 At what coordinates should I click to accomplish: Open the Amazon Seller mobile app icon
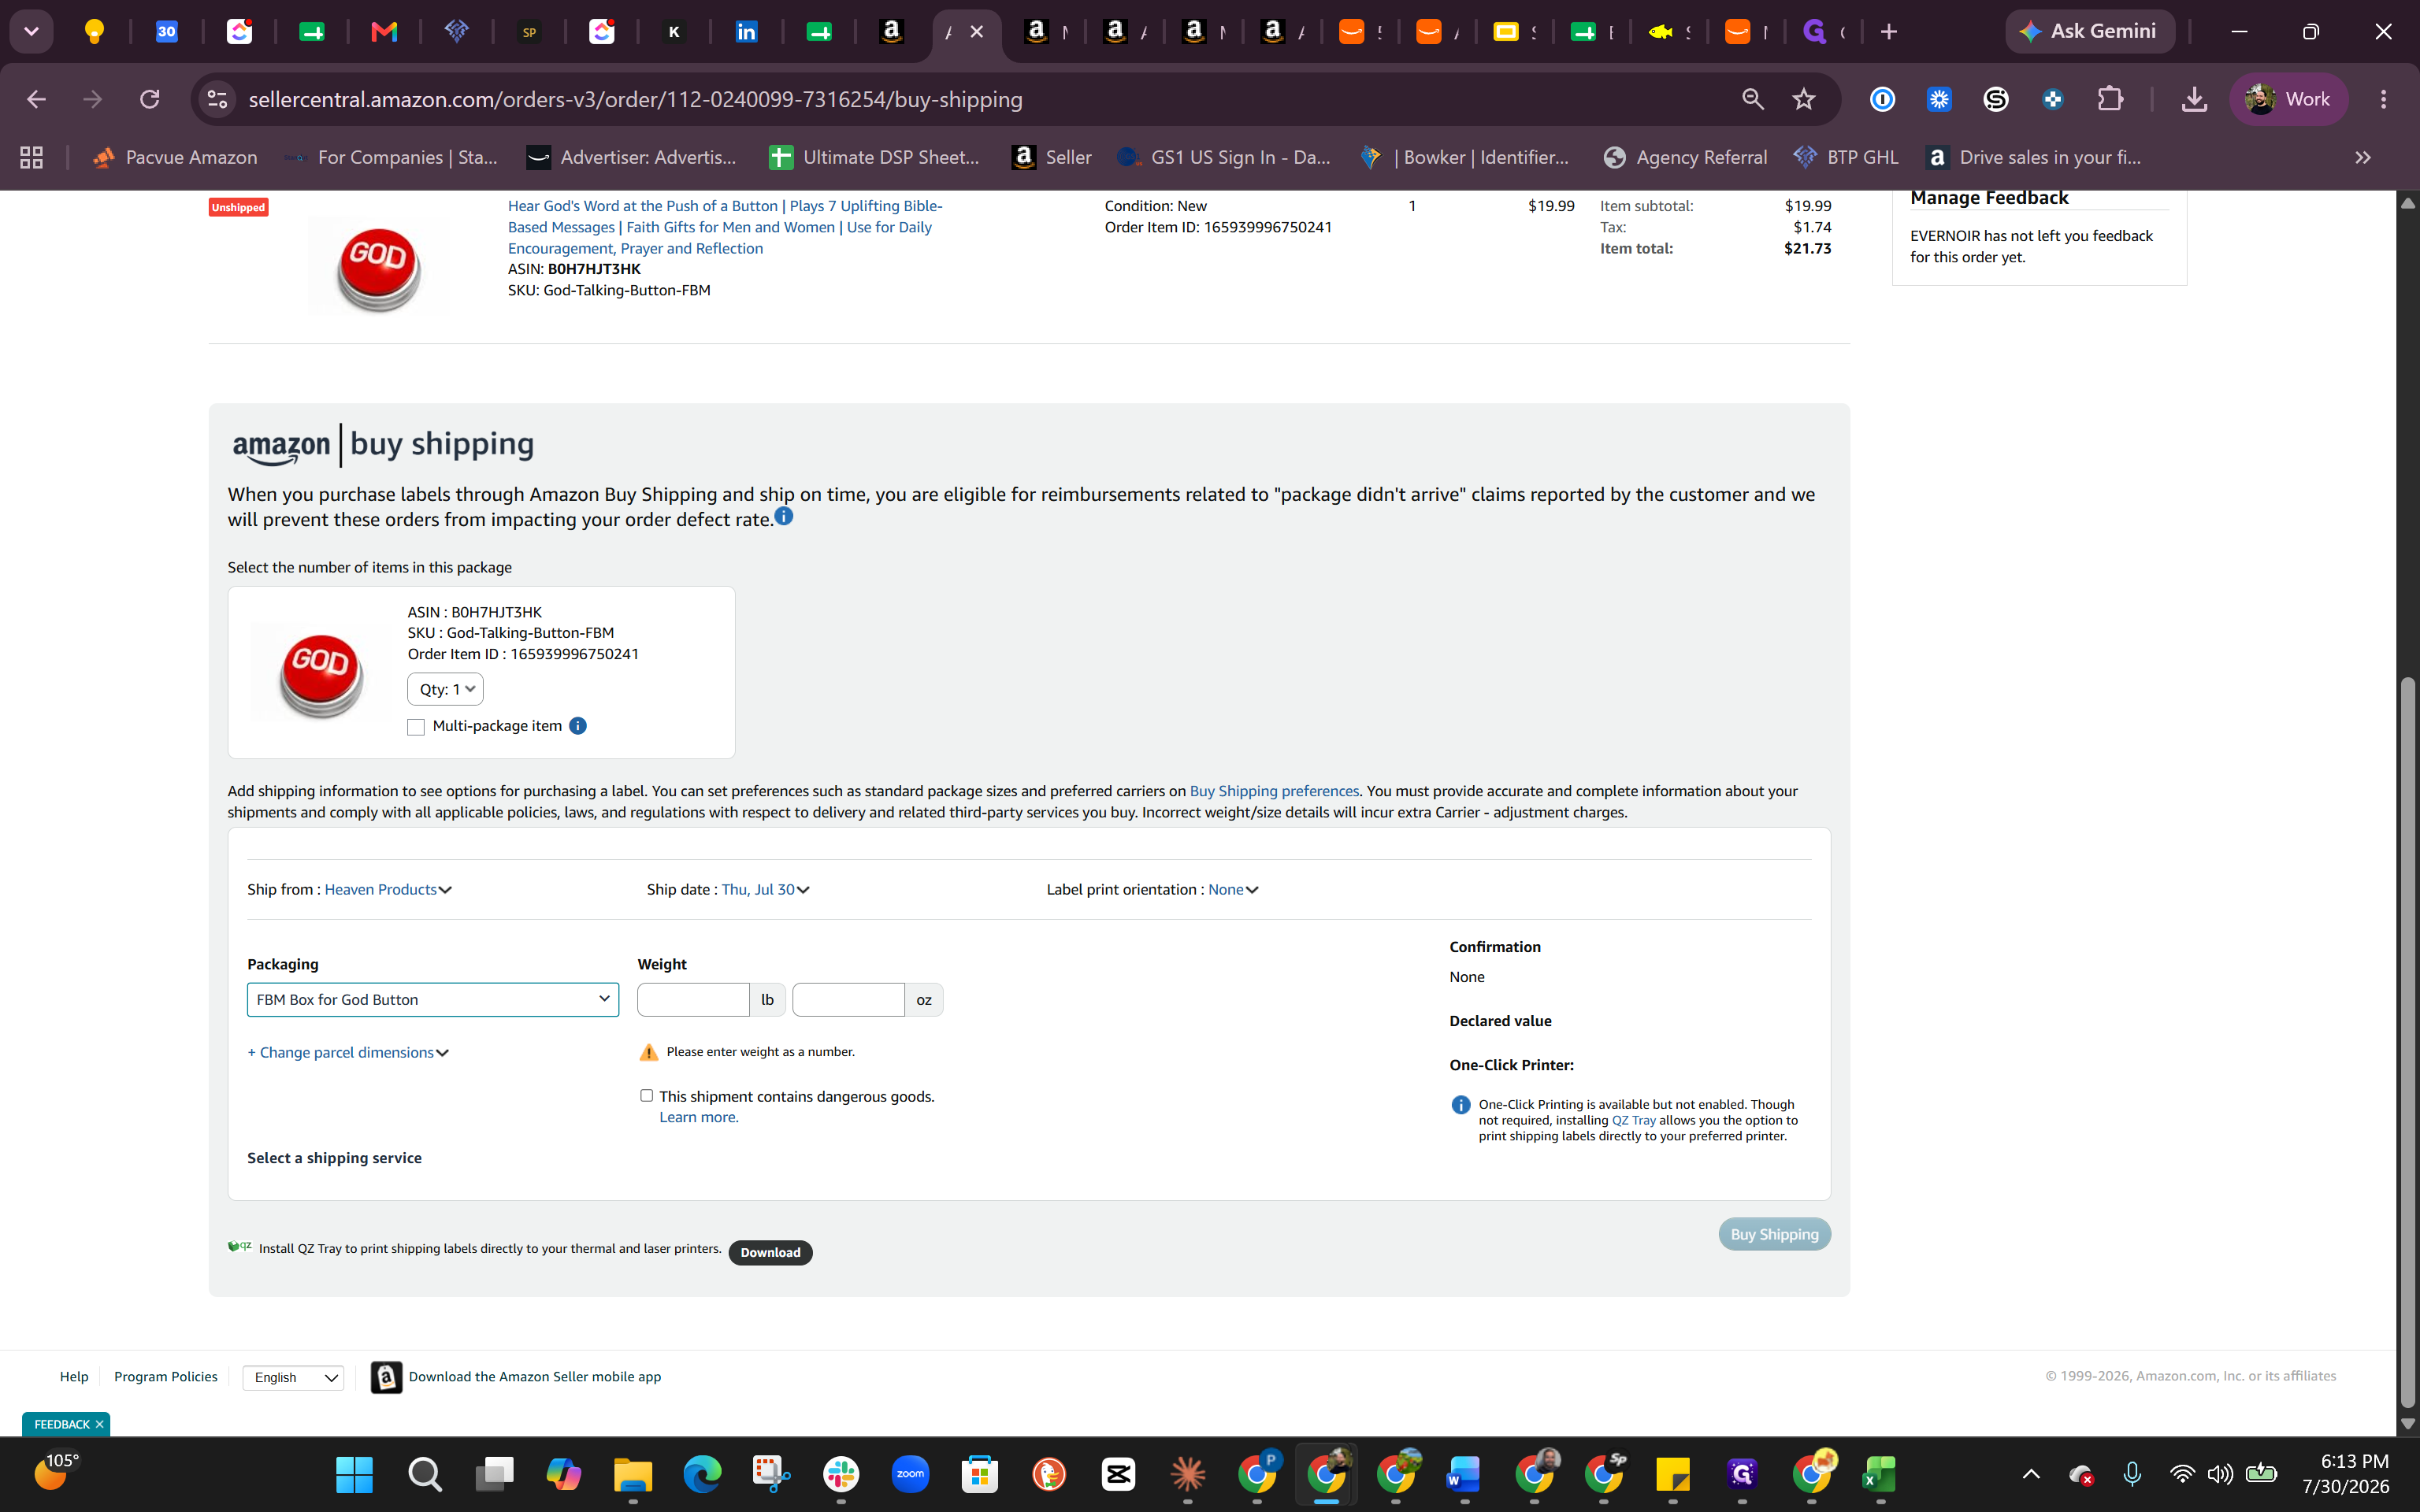click(386, 1377)
